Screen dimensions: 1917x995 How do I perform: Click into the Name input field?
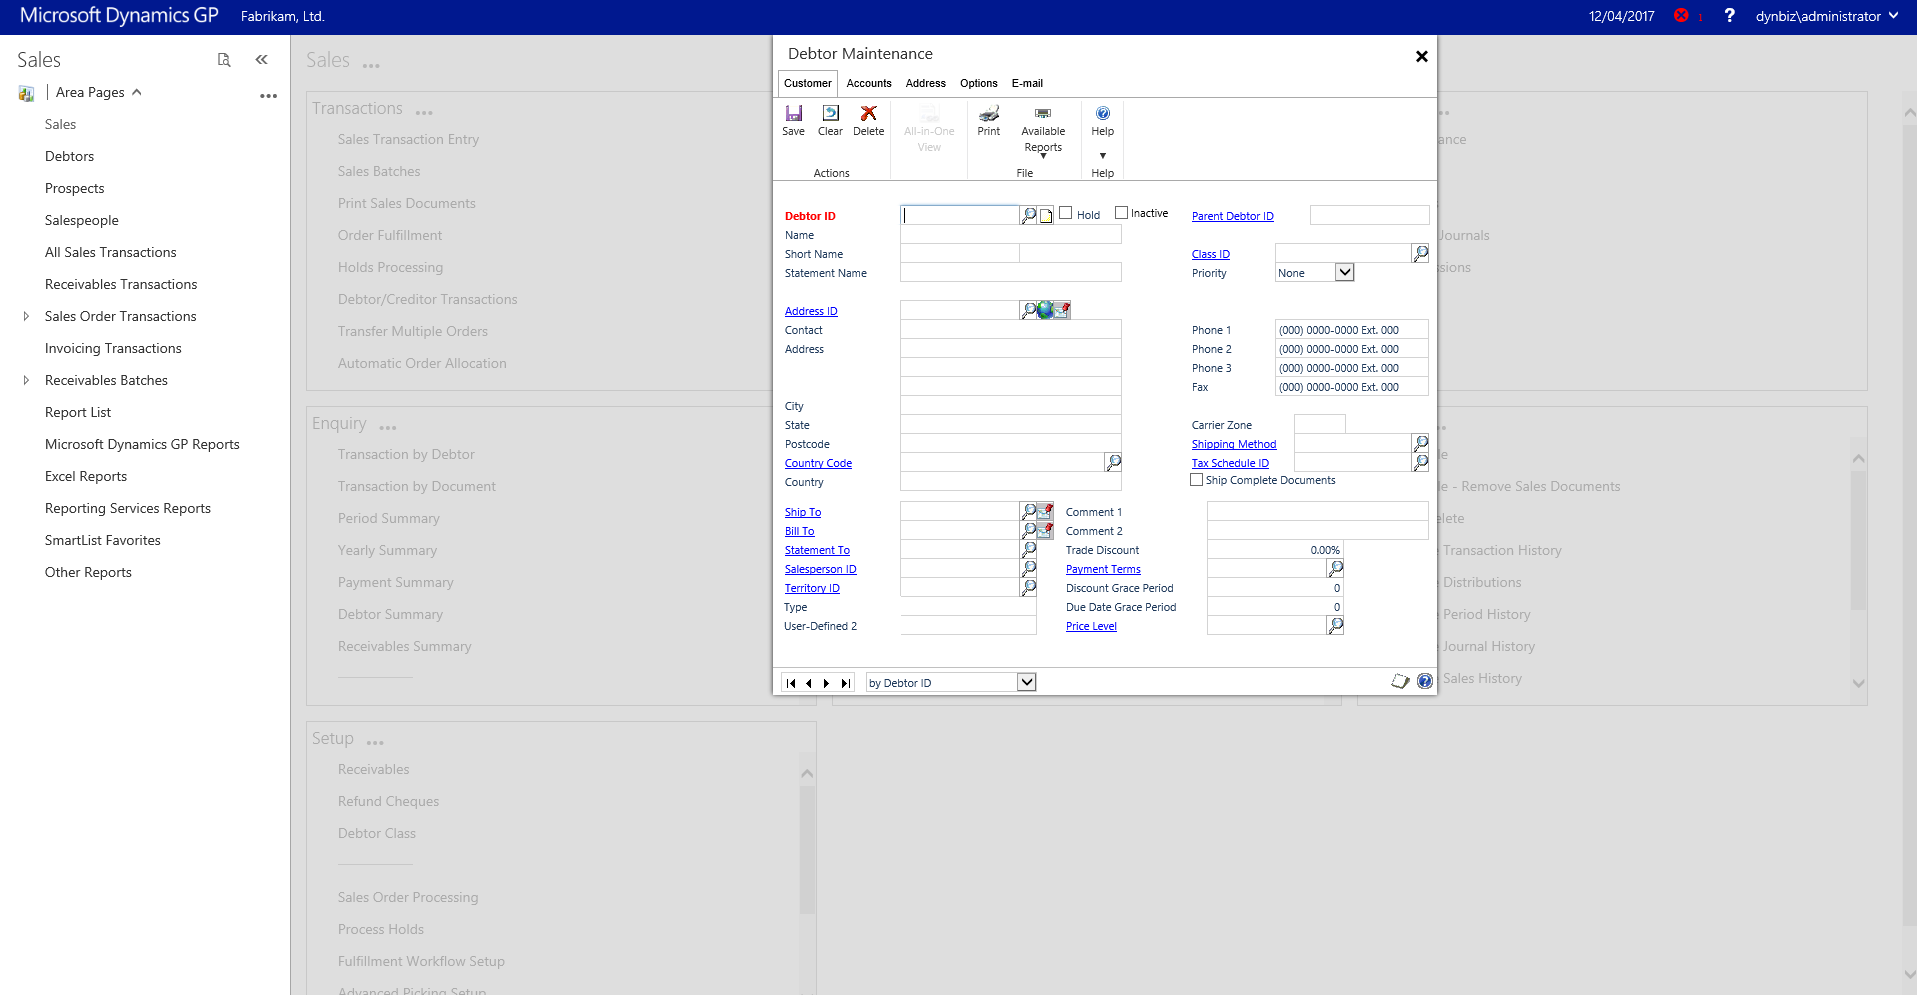coord(1010,235)
